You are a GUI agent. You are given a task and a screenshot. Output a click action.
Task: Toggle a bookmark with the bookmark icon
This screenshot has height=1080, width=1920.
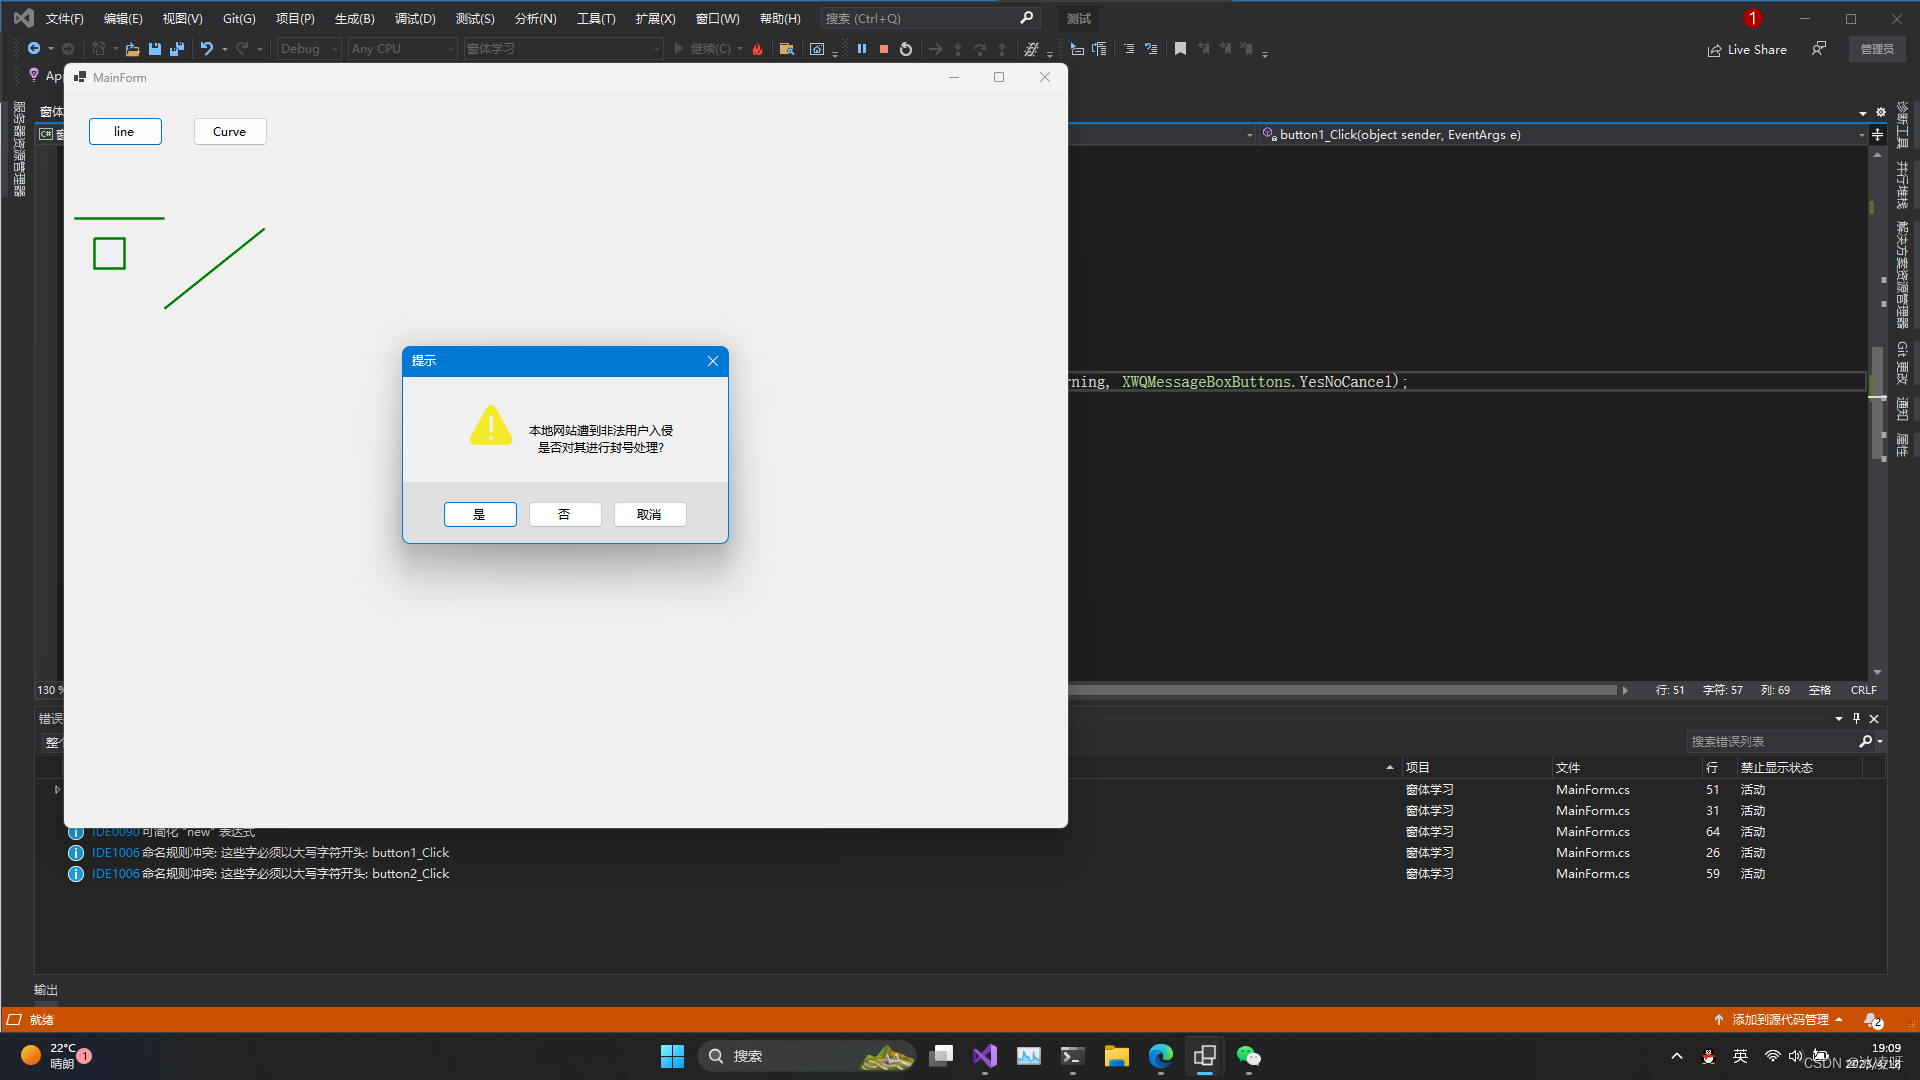1180,48
